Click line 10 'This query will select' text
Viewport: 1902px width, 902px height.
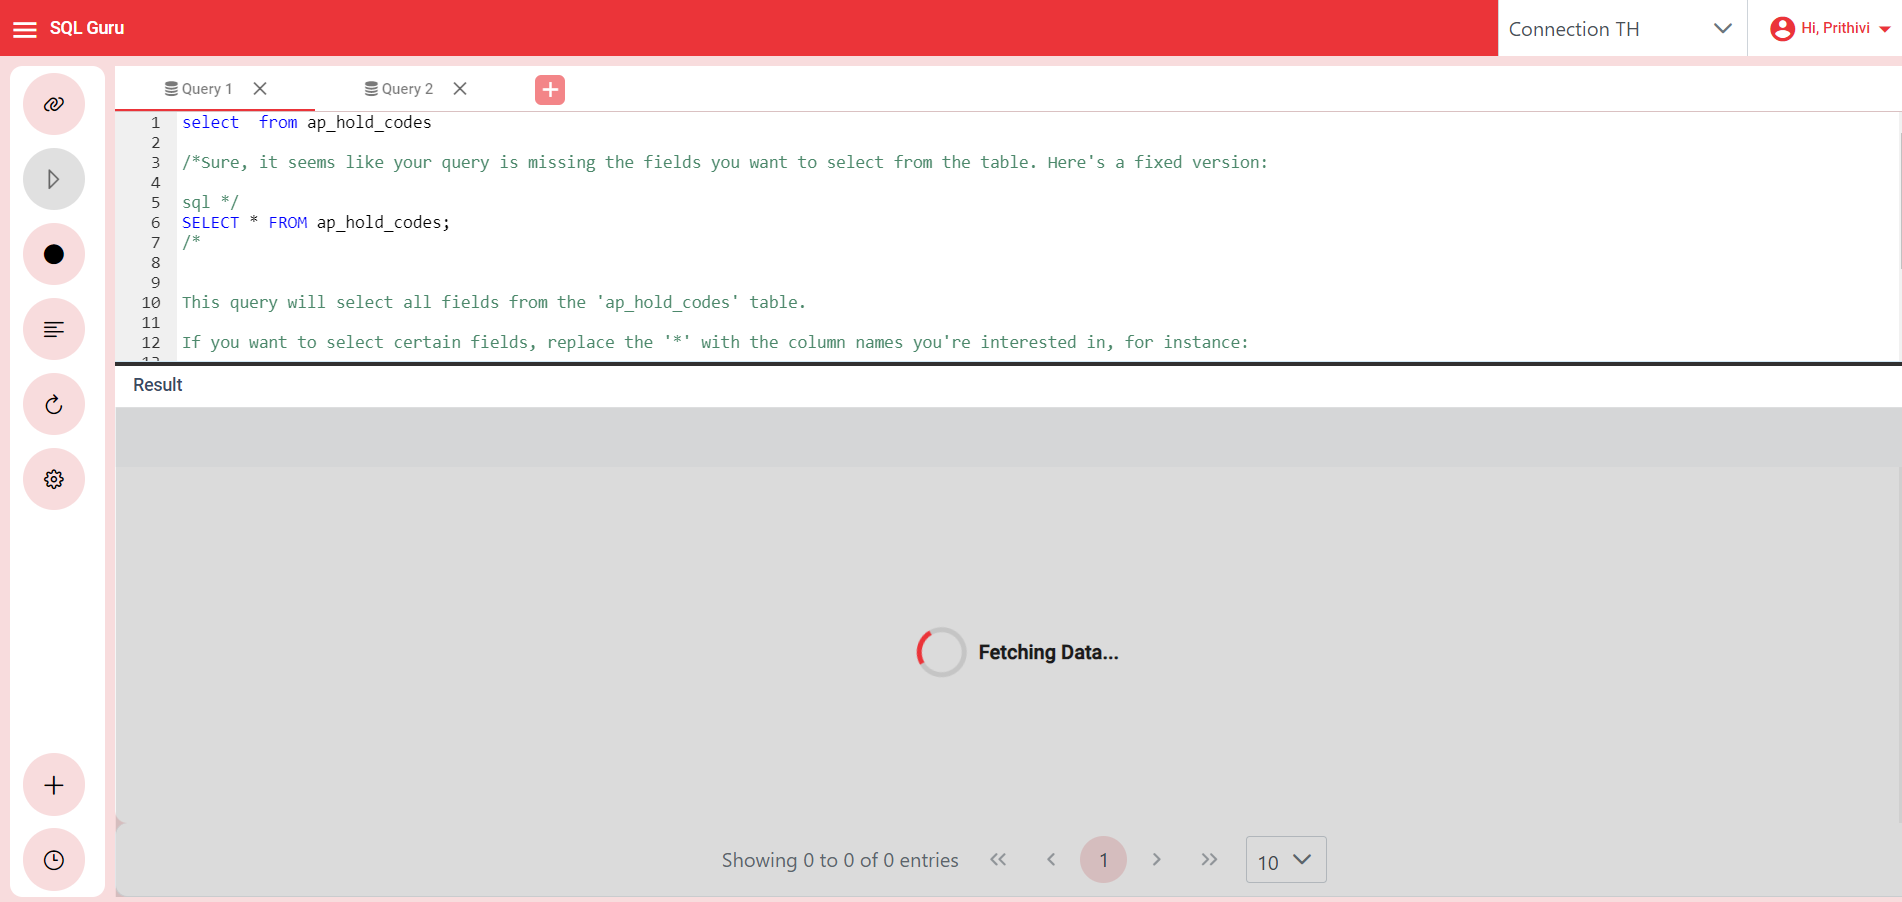(494, 302)
